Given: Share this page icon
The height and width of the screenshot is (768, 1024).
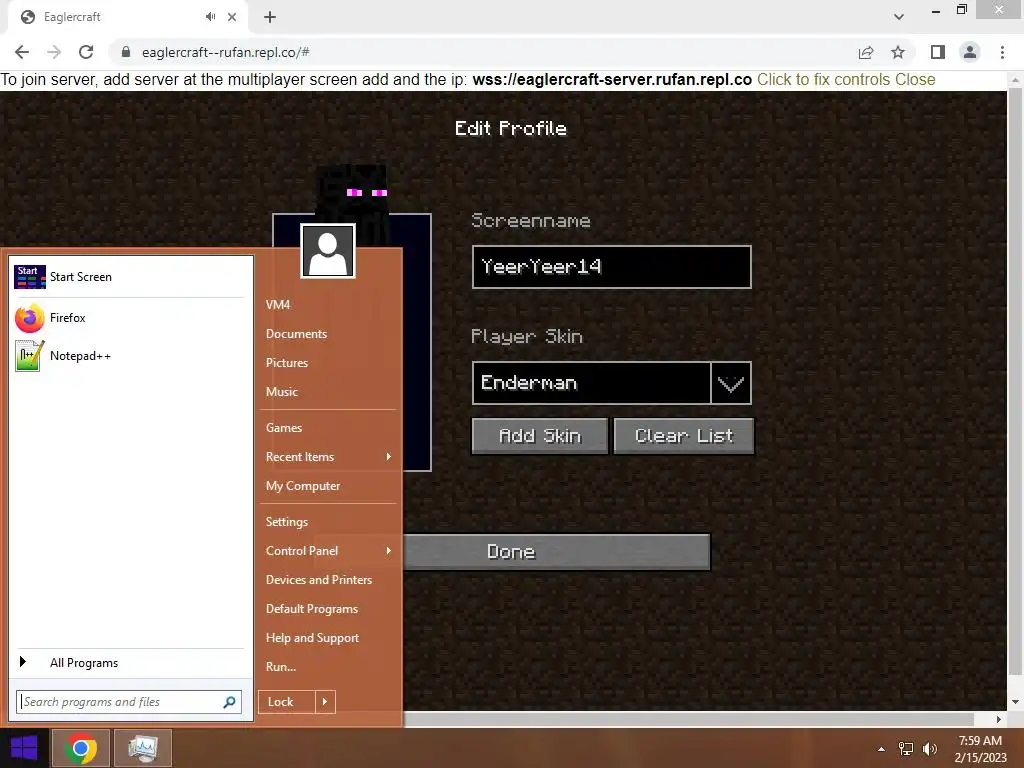Looking at the screenshot, I should [x=866, y=52].
